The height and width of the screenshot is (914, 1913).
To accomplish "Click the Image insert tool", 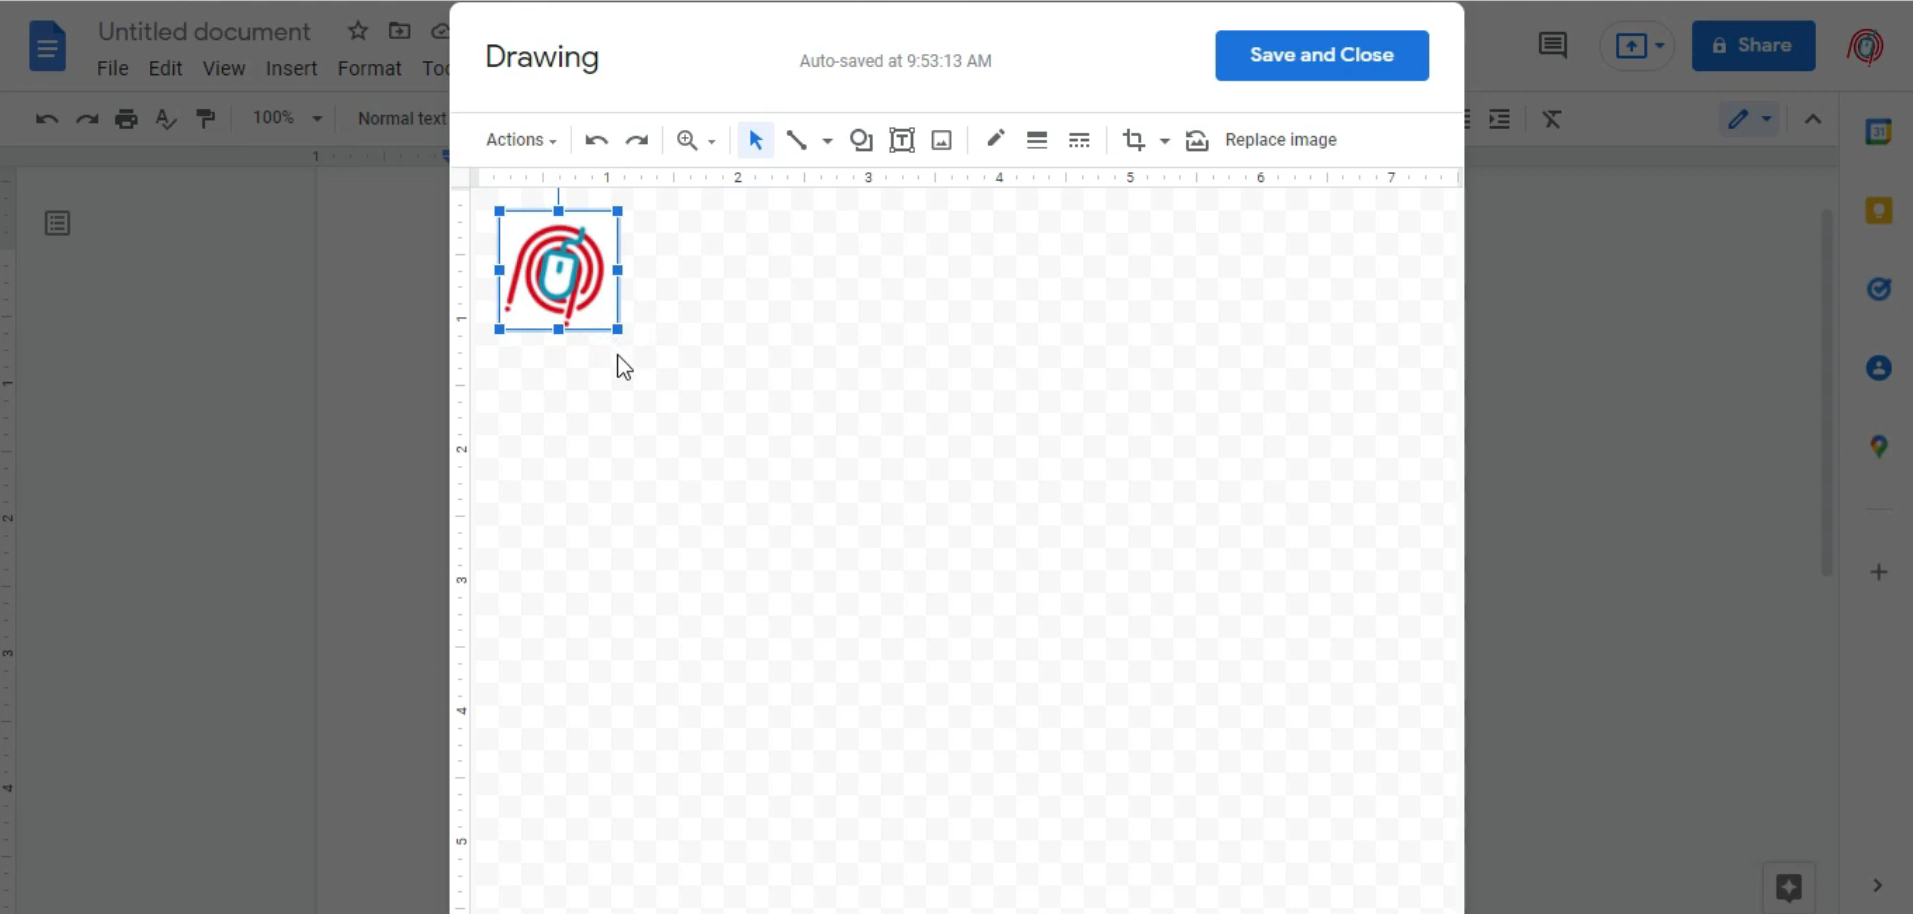I will (x=941, y=140).
